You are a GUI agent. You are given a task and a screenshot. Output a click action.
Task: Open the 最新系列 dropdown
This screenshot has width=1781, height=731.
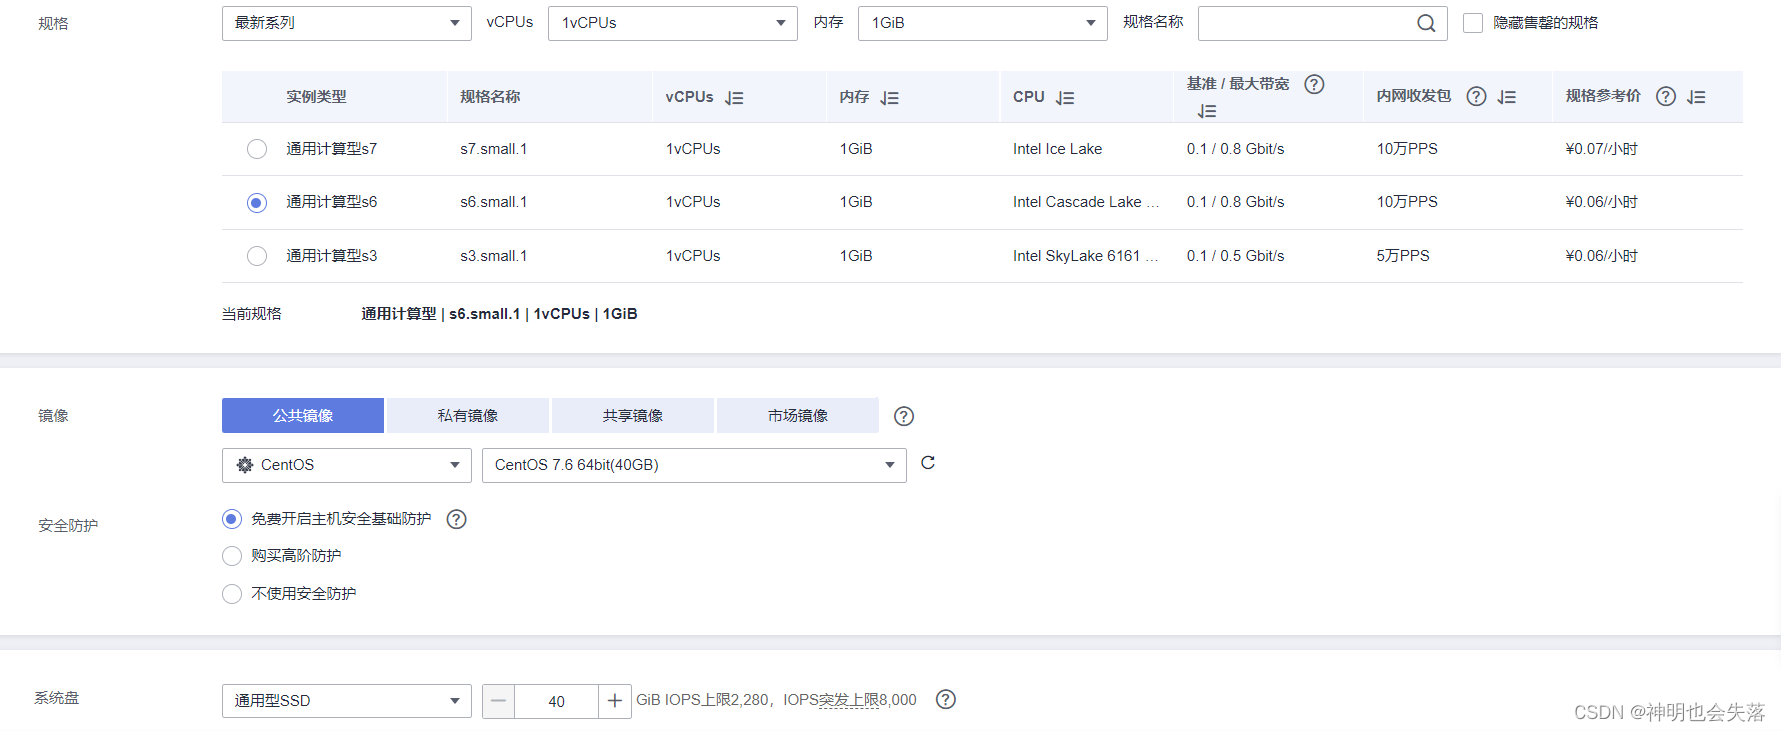point(347,23)
